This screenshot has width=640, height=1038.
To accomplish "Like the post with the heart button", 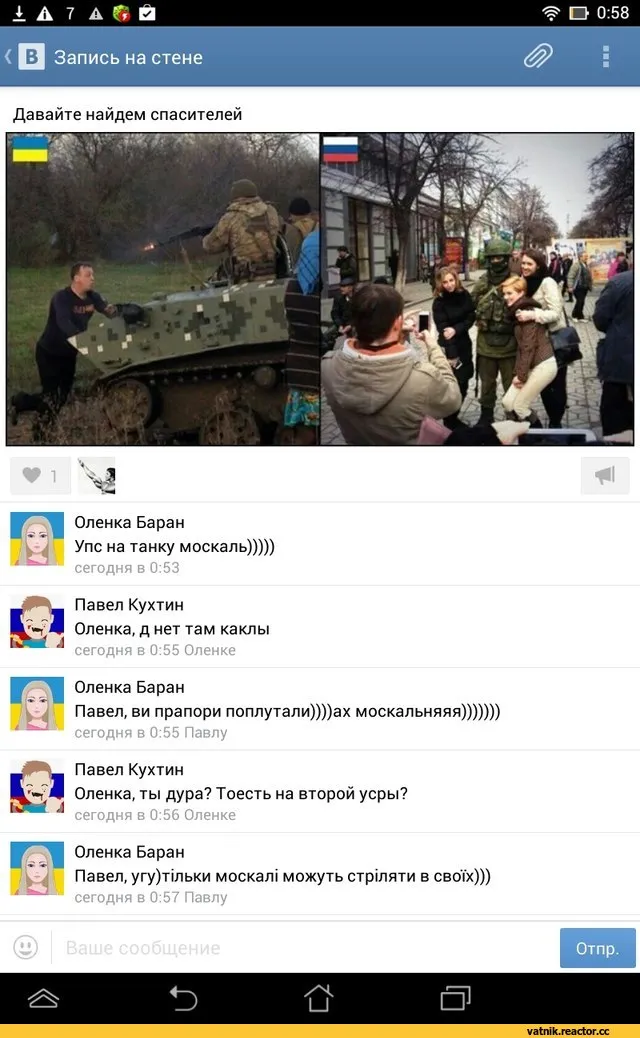I will coord(40,475).
